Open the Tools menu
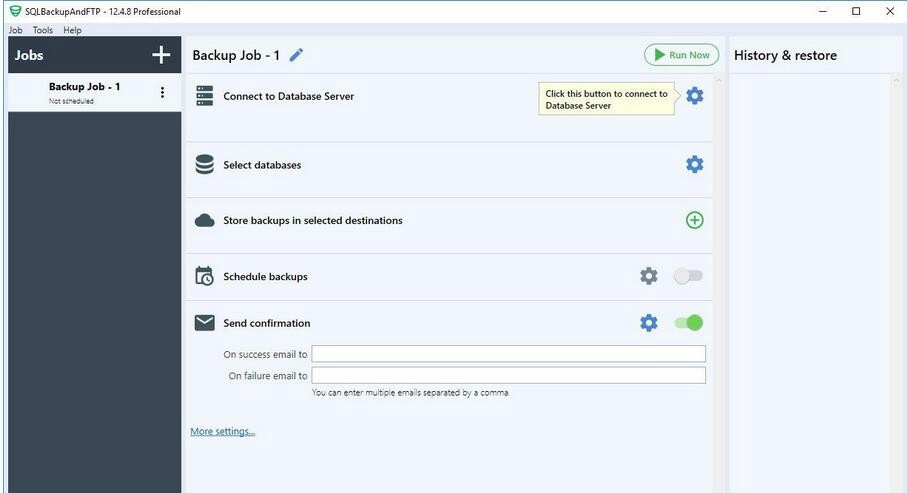This screenshot has width=907, height=493. click(43, 30)
